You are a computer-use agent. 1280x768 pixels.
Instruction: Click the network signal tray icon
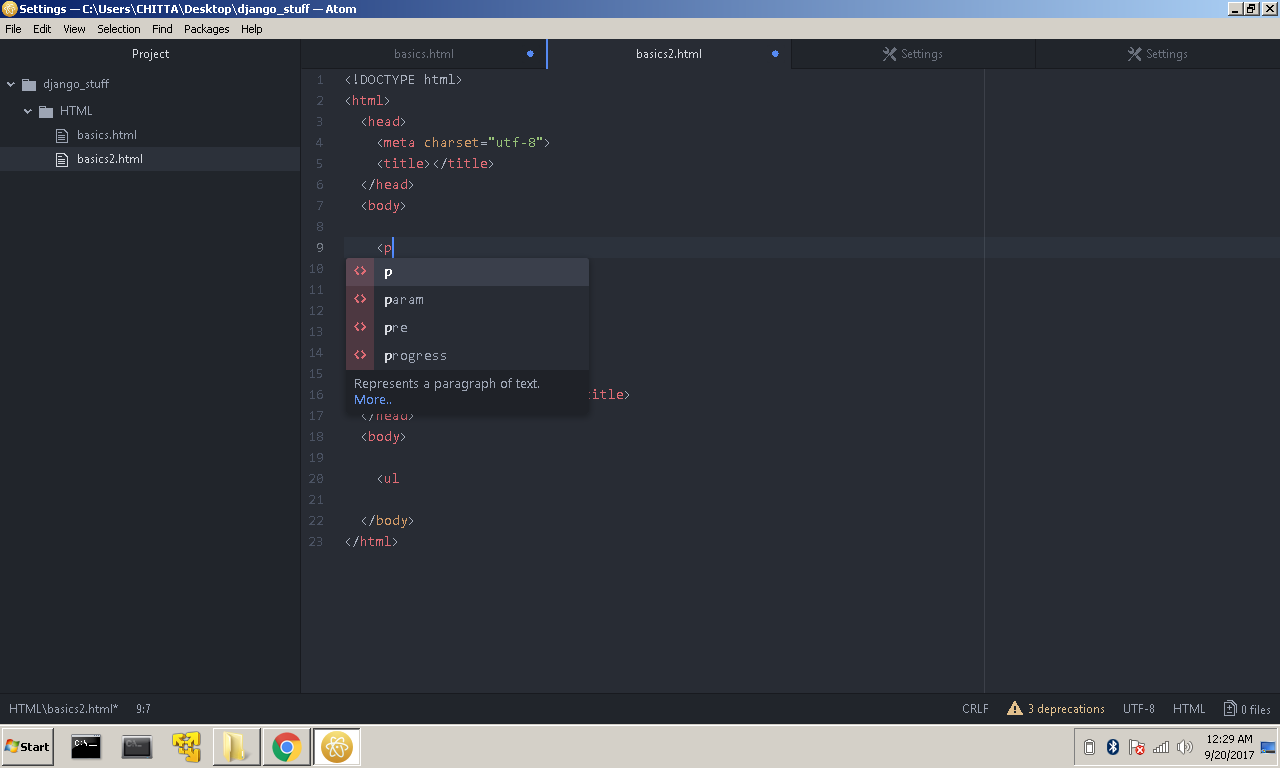pos(1161,747)
